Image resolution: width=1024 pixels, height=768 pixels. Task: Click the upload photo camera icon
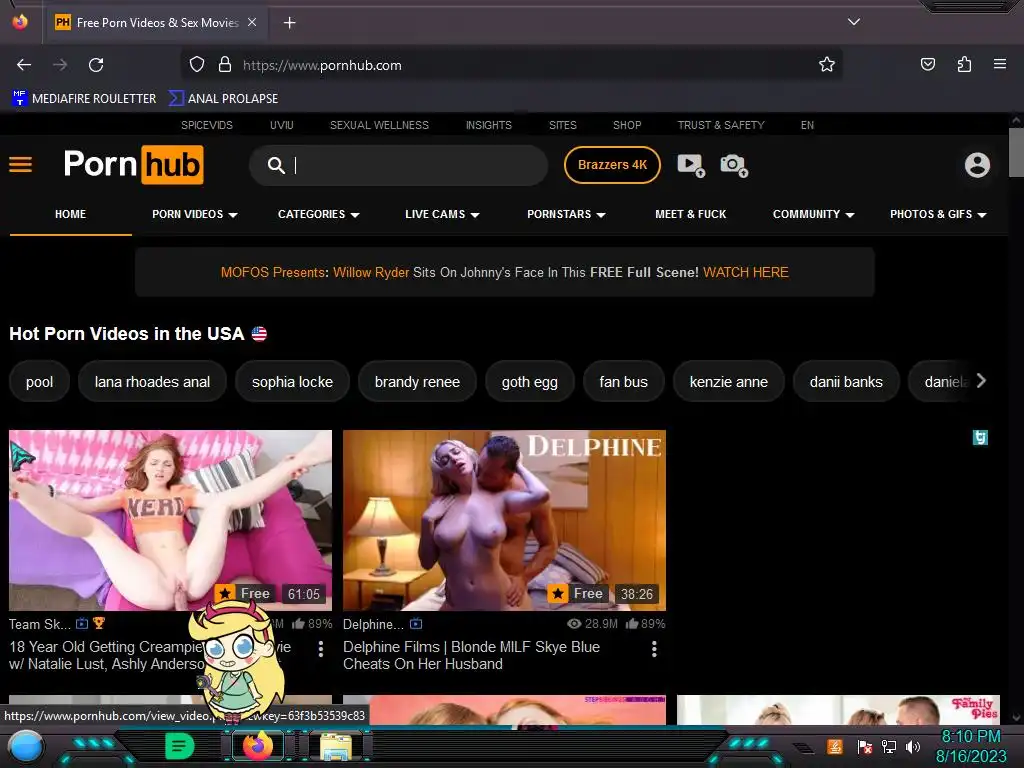[x=734, y=165]
